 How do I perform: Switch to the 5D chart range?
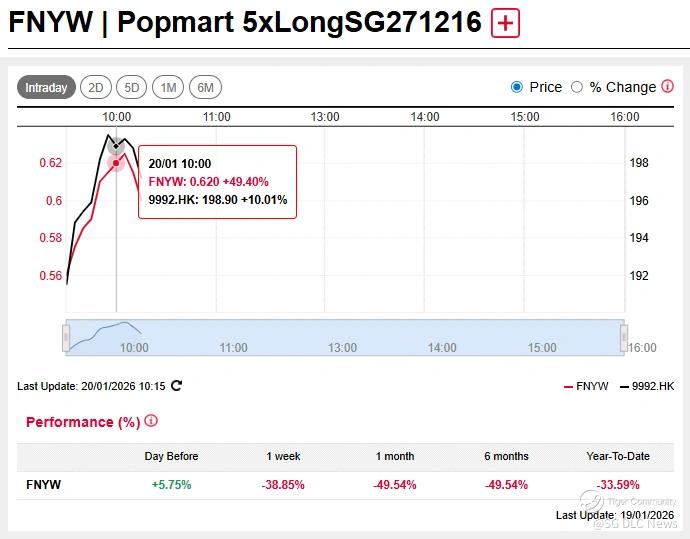coord(132,88)
